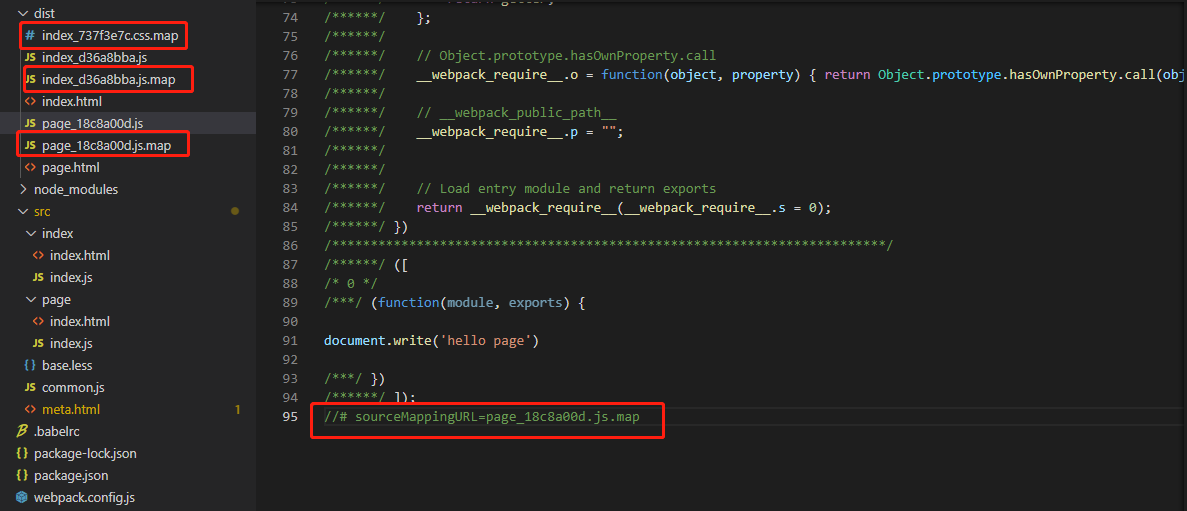The width and height of the screenshot is (1187, 511).
Task: Collapse the src index subfolder
Action: pos(30,233)
